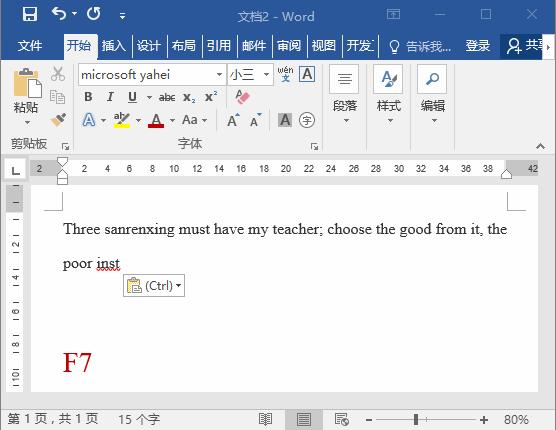556x430 pixels.
Task: Toggle underline formatting
Action: point(133,97)
